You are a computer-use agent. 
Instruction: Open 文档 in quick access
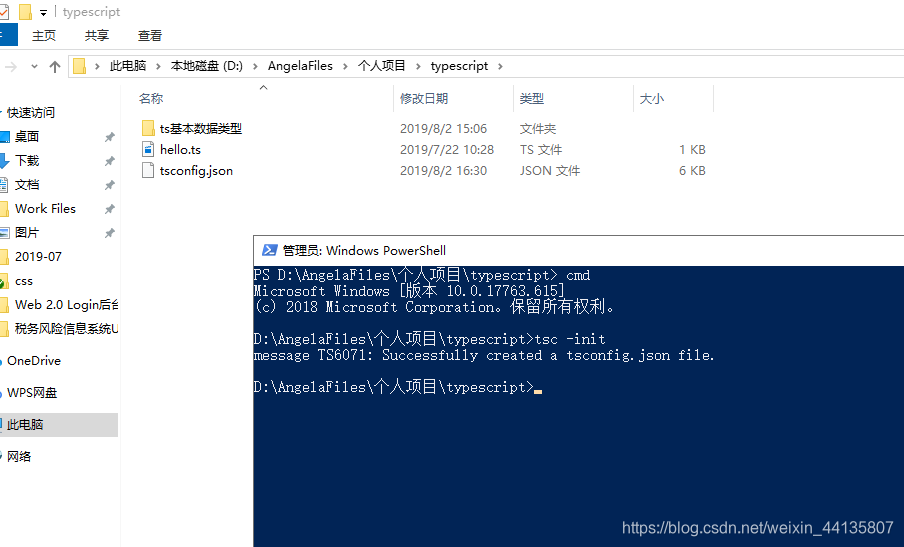27,184
